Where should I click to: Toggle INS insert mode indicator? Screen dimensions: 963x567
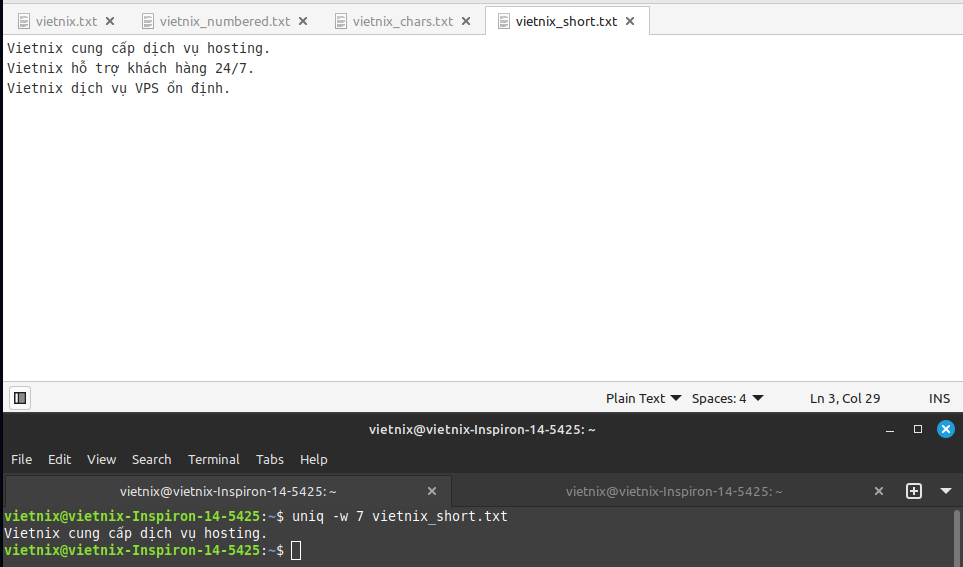coord(939,398)
